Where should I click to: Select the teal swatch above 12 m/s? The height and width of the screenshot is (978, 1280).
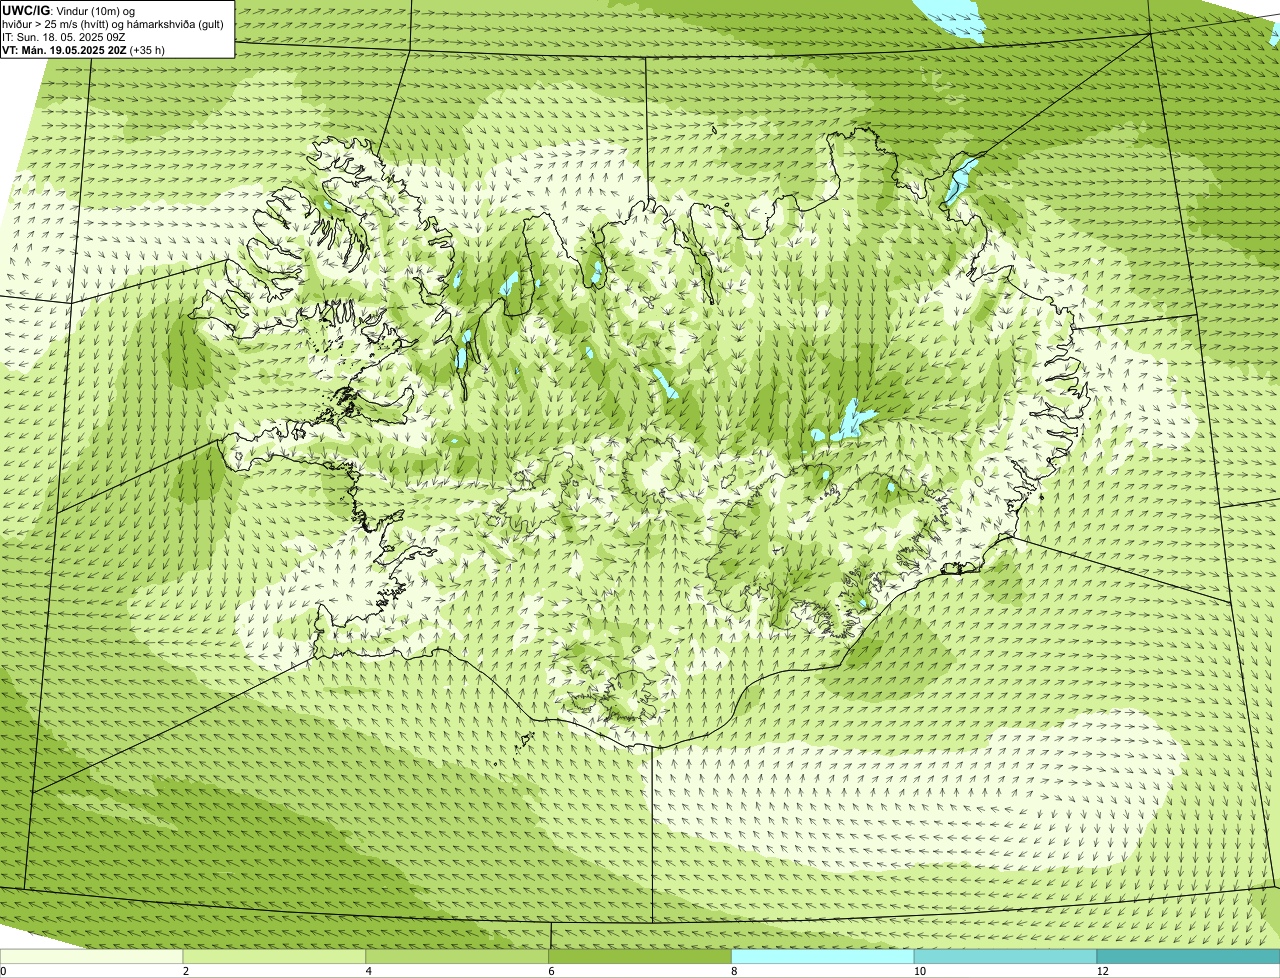pos(1188,957)
